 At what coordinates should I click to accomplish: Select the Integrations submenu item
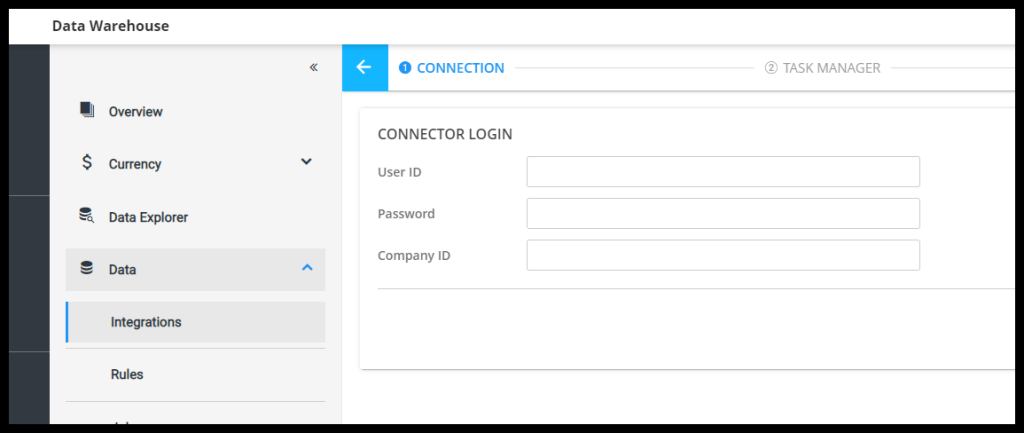pos(146,322)
